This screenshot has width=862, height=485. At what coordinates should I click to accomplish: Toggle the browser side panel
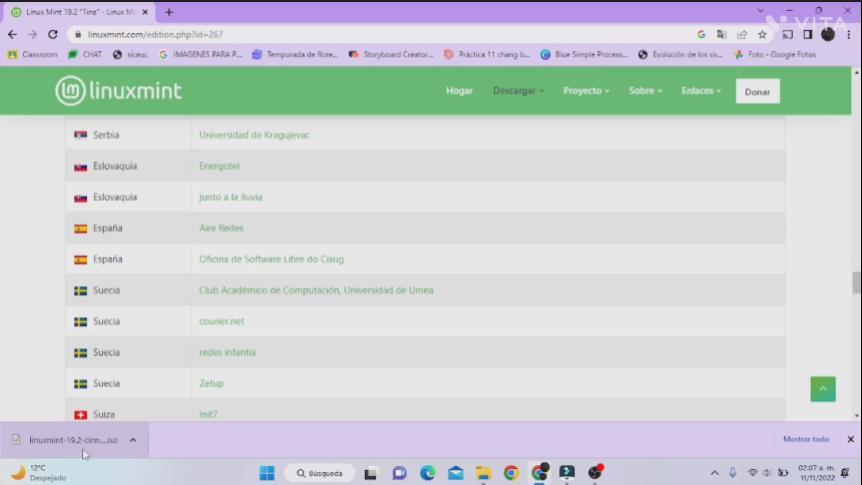coord(808,34)
